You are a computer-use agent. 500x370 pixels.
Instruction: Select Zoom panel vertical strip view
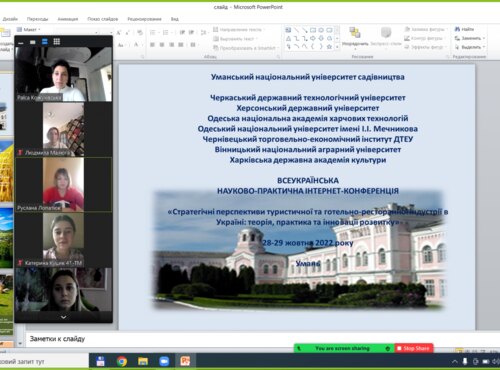click(45, 42)
